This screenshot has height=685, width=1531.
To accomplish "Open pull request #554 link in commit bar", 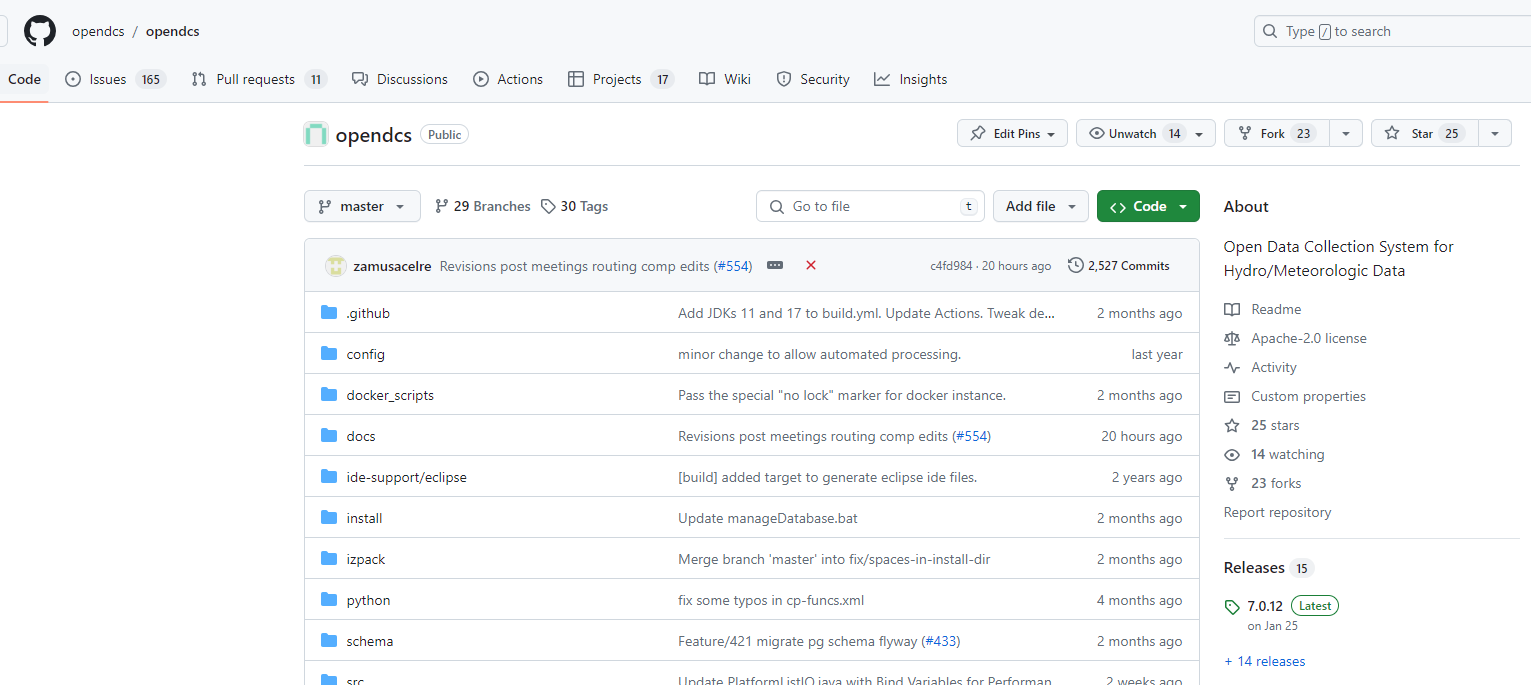I will pos(732,266).
